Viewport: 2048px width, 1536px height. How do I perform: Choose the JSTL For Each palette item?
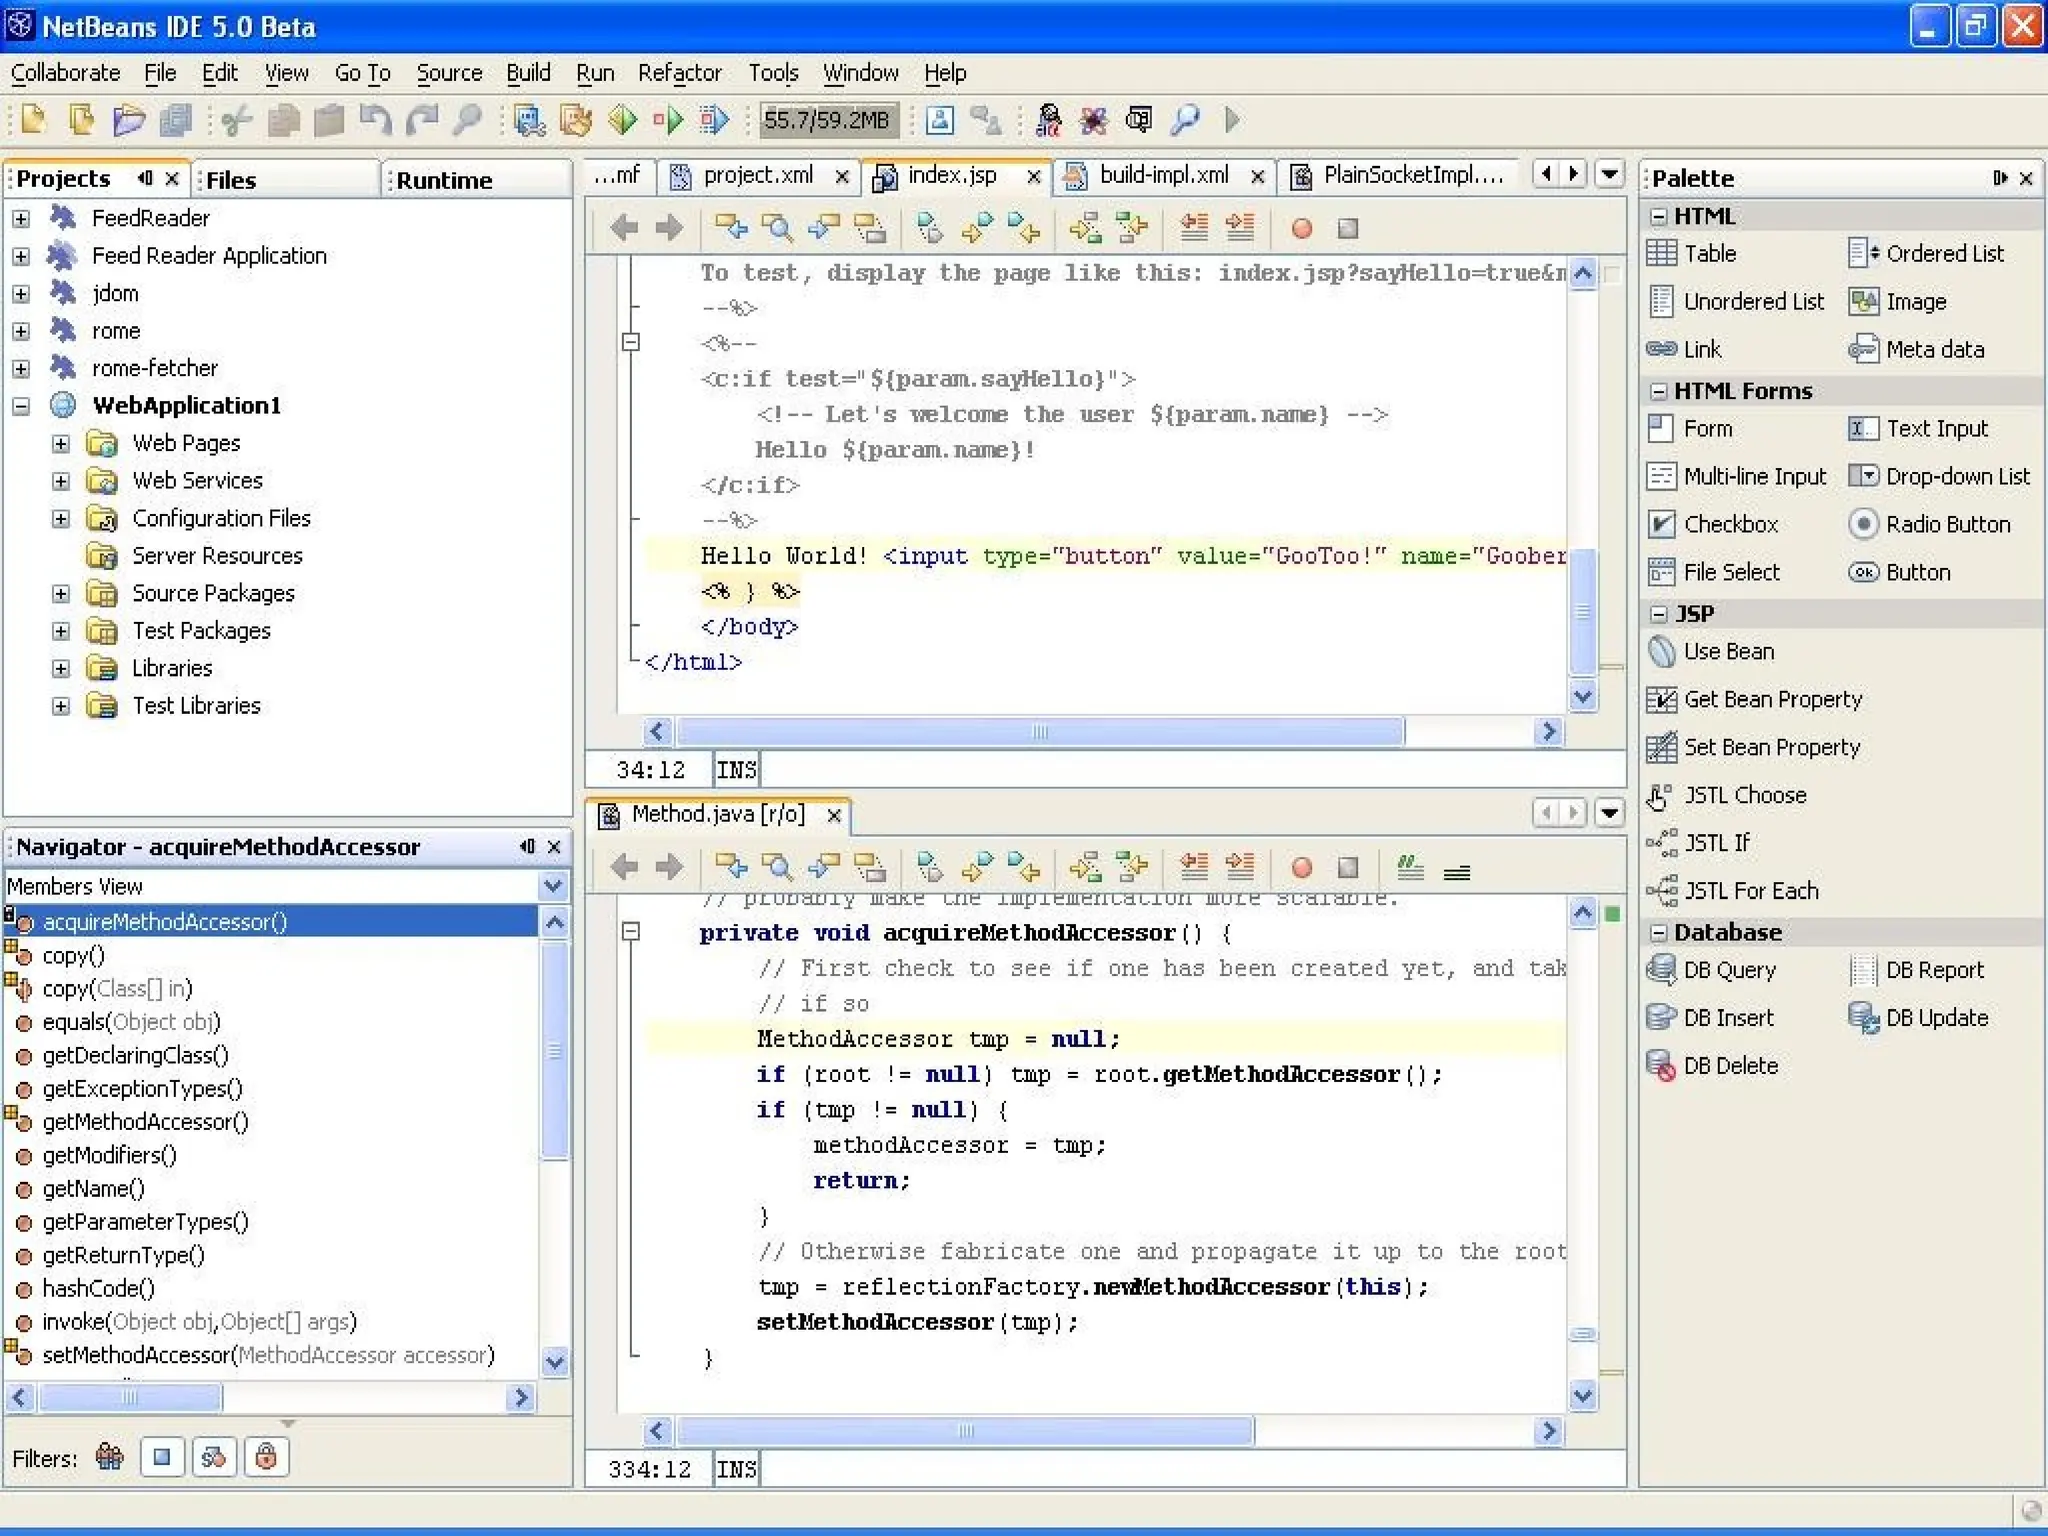(1733, 891)
